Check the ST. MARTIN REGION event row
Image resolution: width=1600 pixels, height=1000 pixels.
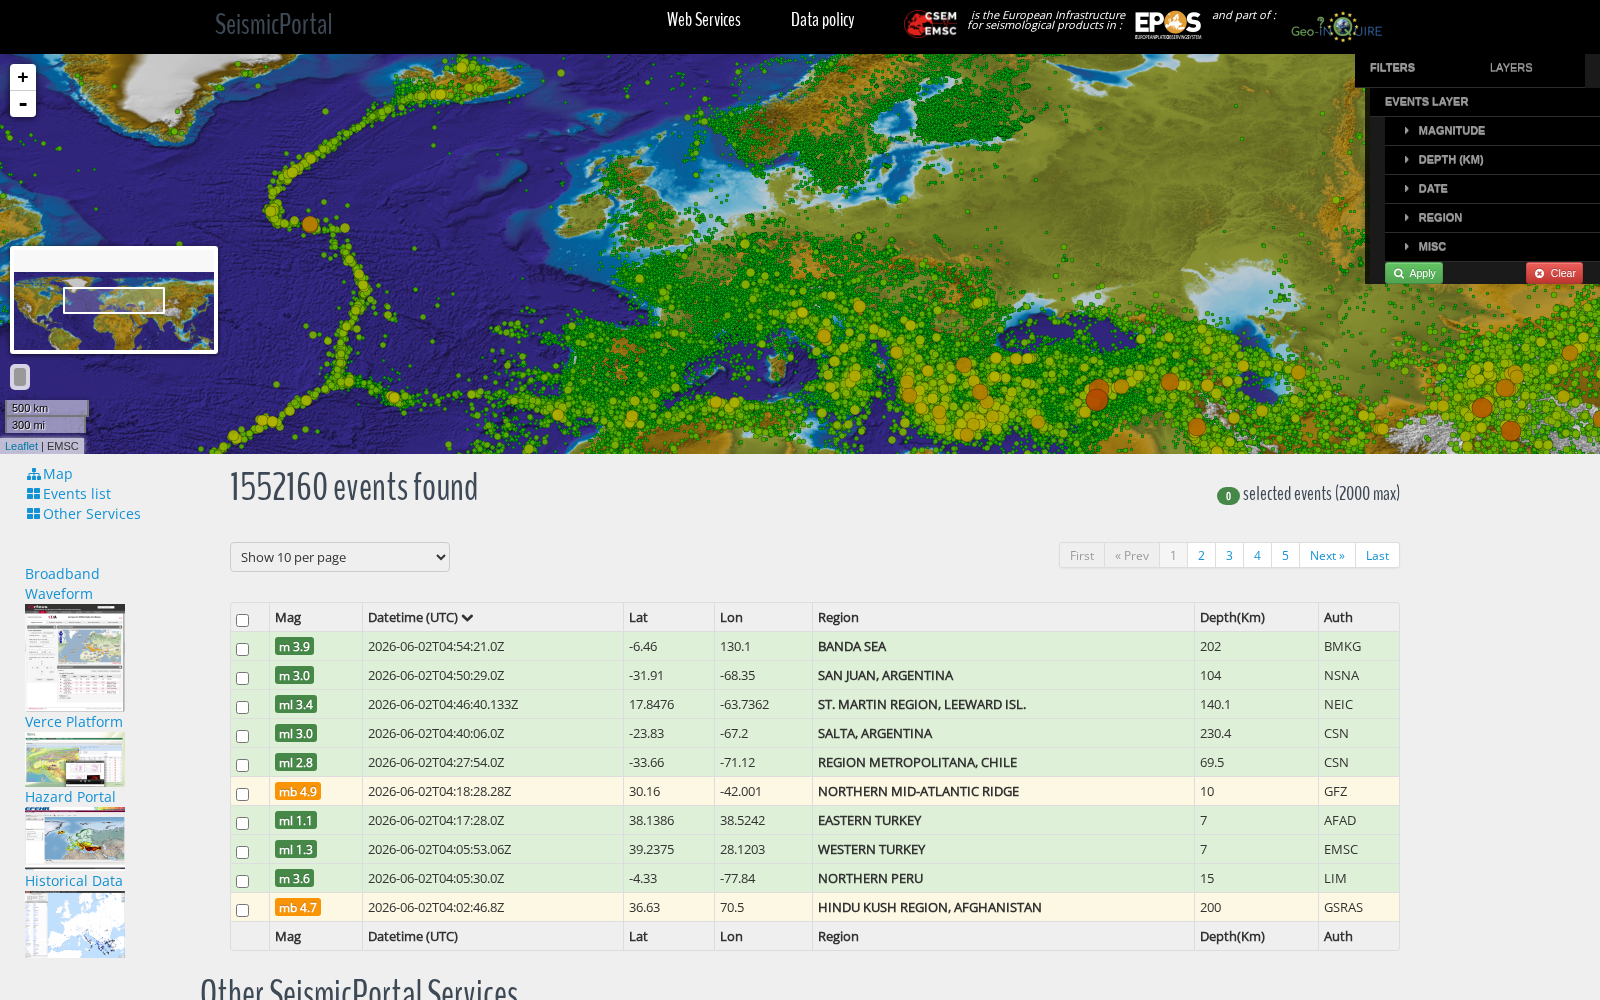point(242,707)
